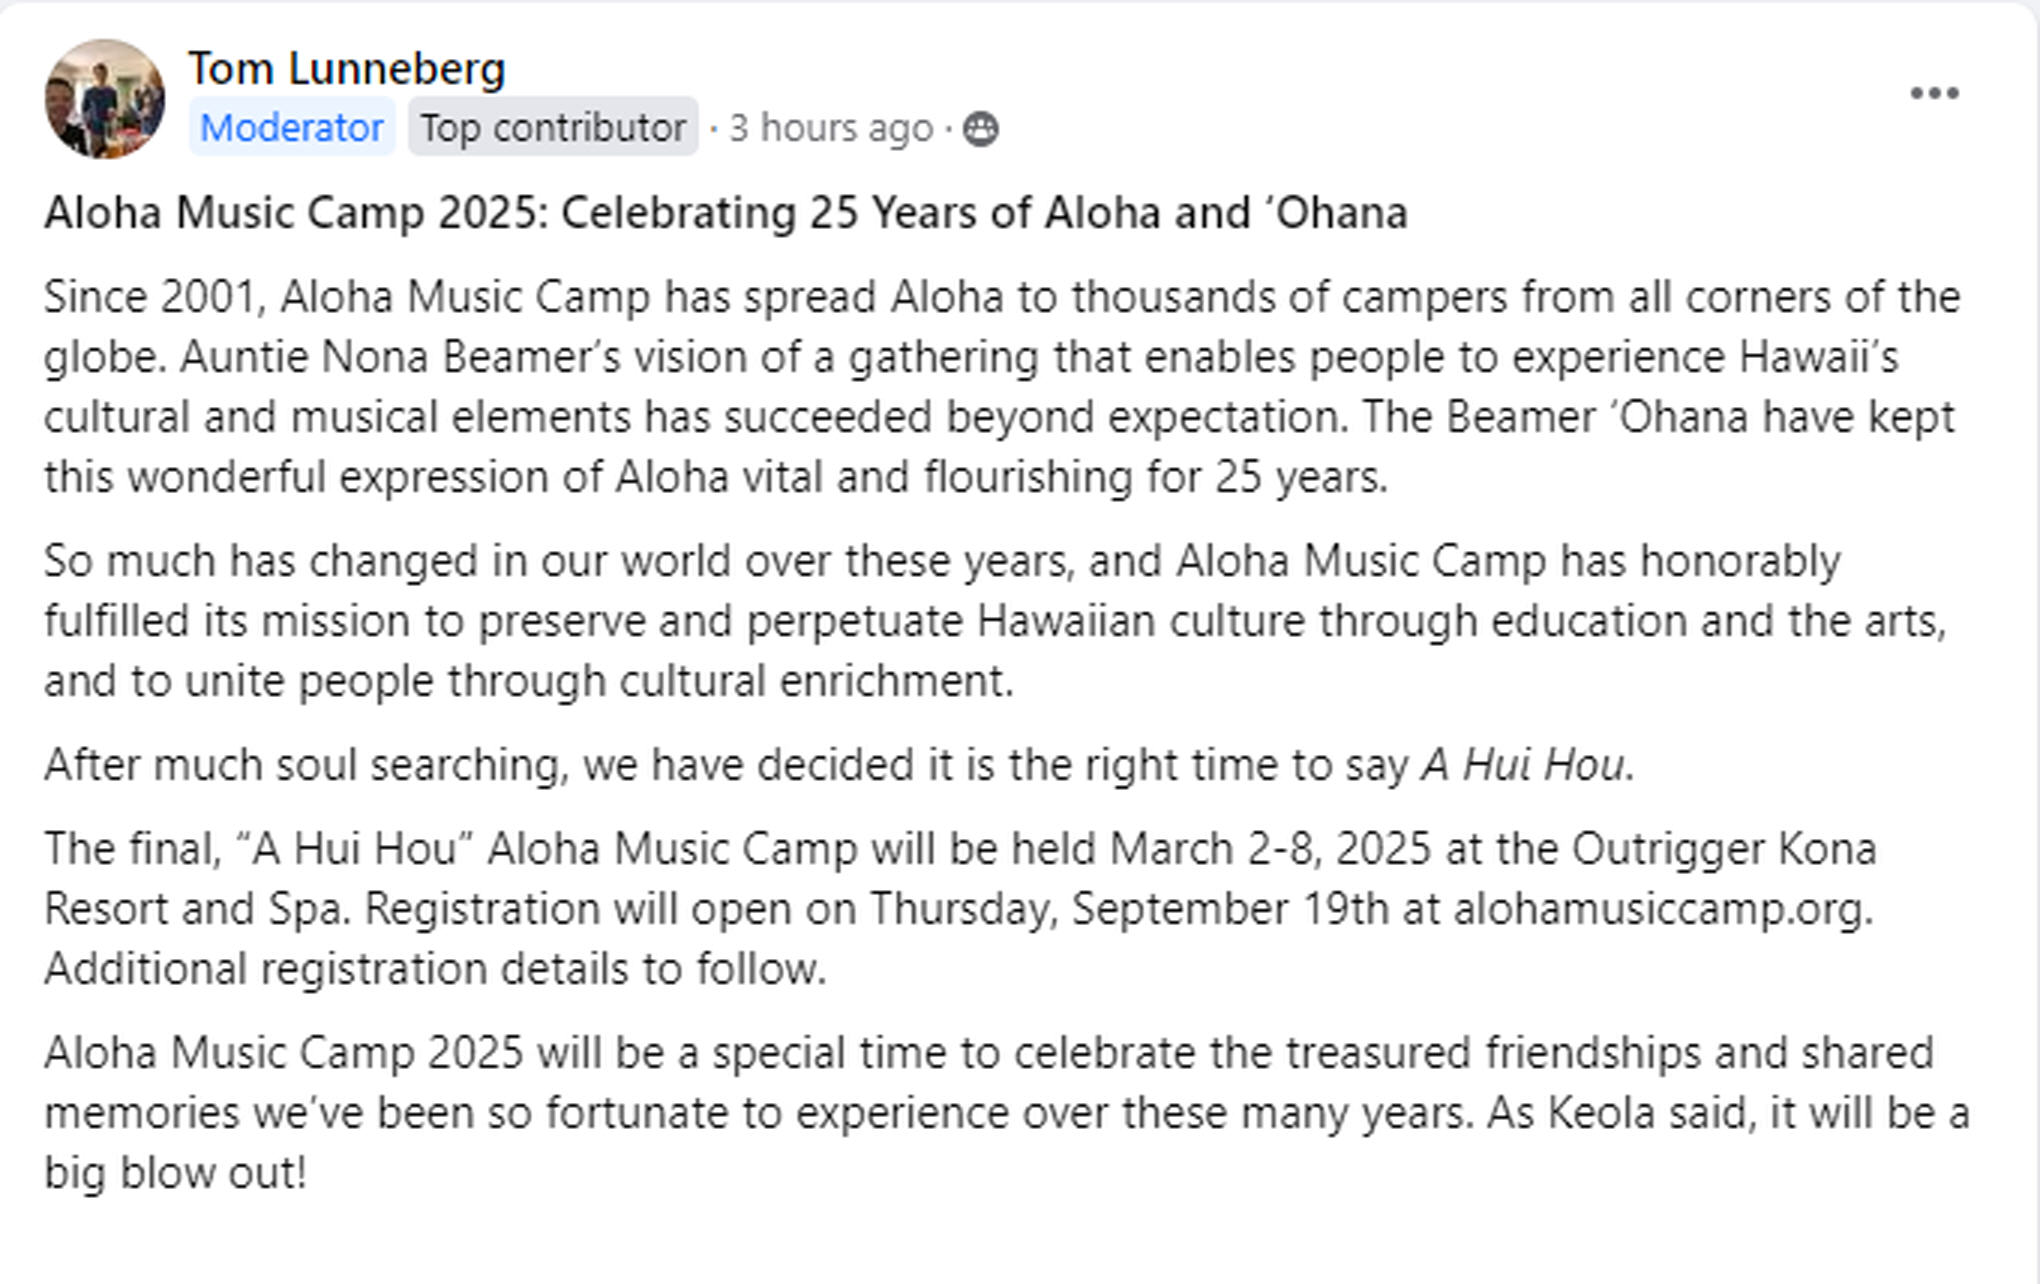Screen dimensions: 2040x1284
Task: Open Tom Lunneberg's profile picture
Action: (x=105, y=99)
